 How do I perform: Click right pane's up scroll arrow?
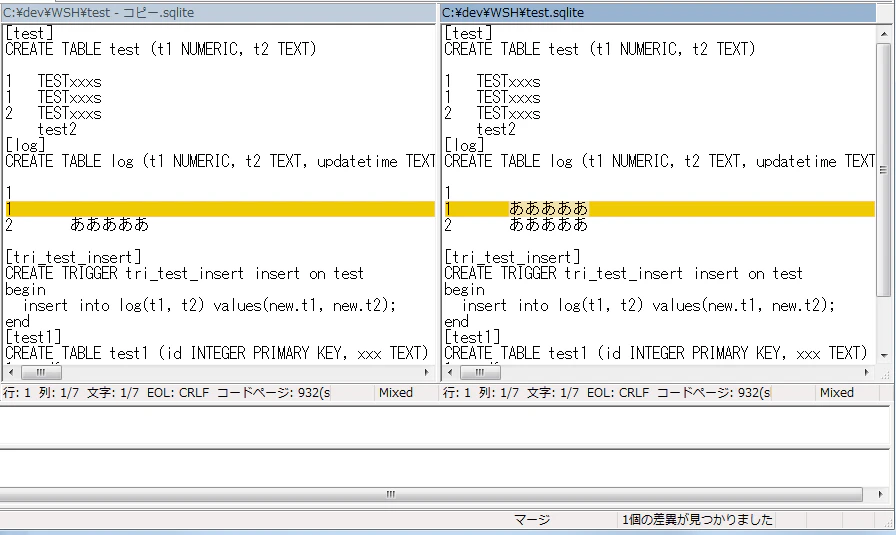(884, 34)
